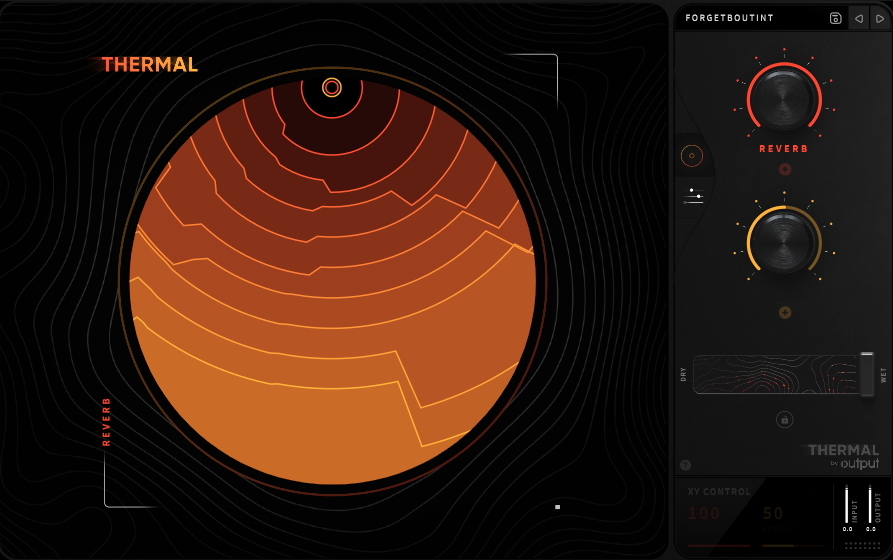Click the OUTPUT level meter

click(870, 503)
